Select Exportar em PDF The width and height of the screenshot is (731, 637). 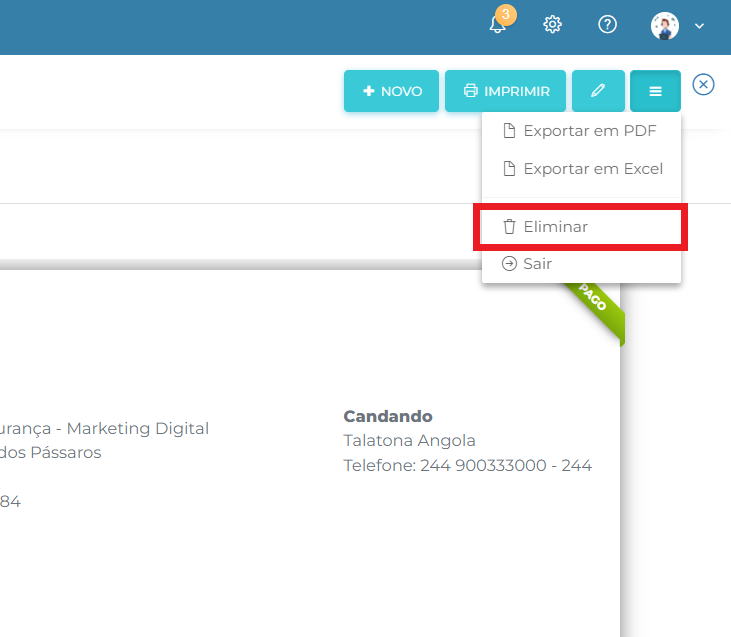[581, 131]
